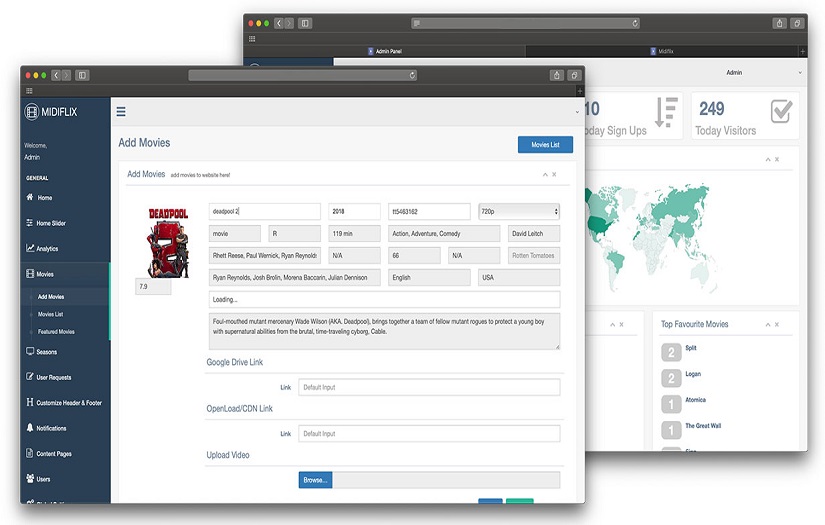Click The Great Wall movie entry
Screen dimensions: 825x525
coord(703,426)
